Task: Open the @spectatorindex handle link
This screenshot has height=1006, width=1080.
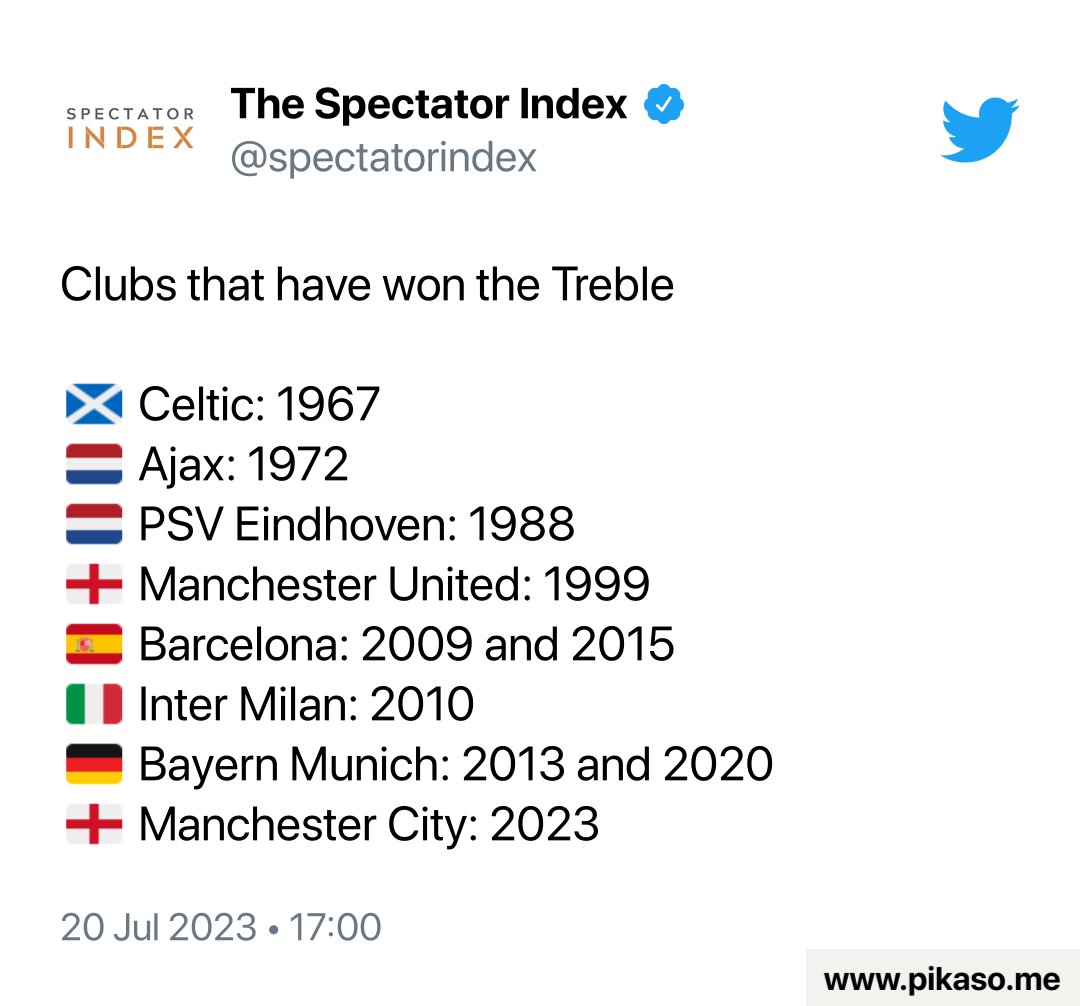Action: click(384, 158)
